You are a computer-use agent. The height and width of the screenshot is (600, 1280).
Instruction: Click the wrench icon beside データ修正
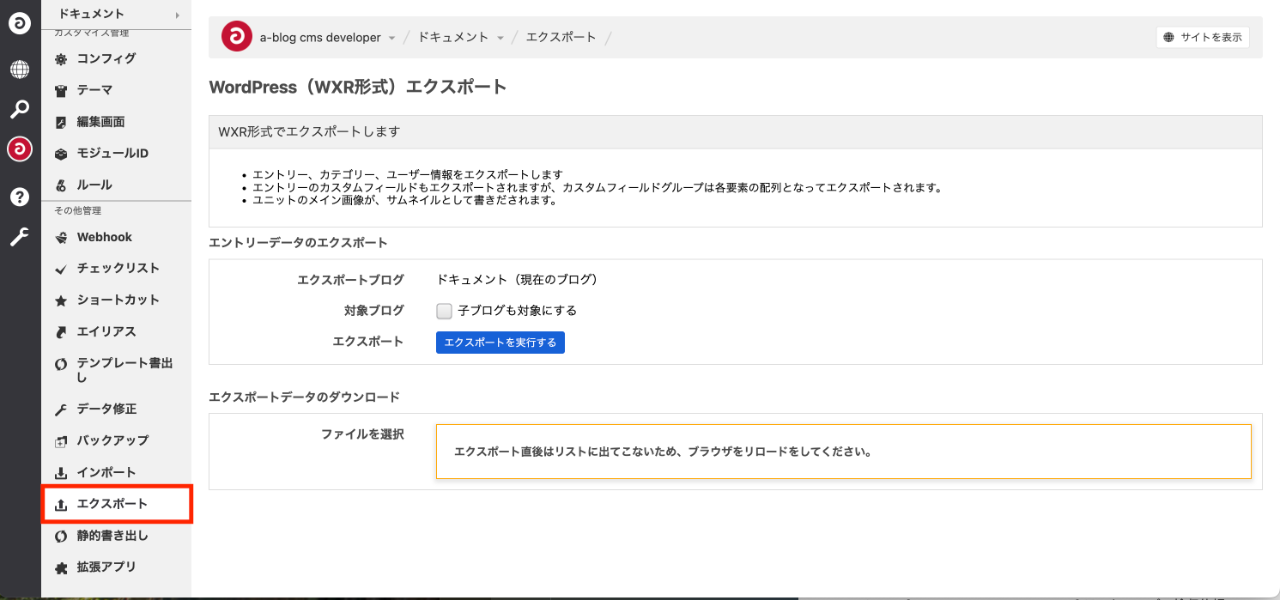coord(61,409)
